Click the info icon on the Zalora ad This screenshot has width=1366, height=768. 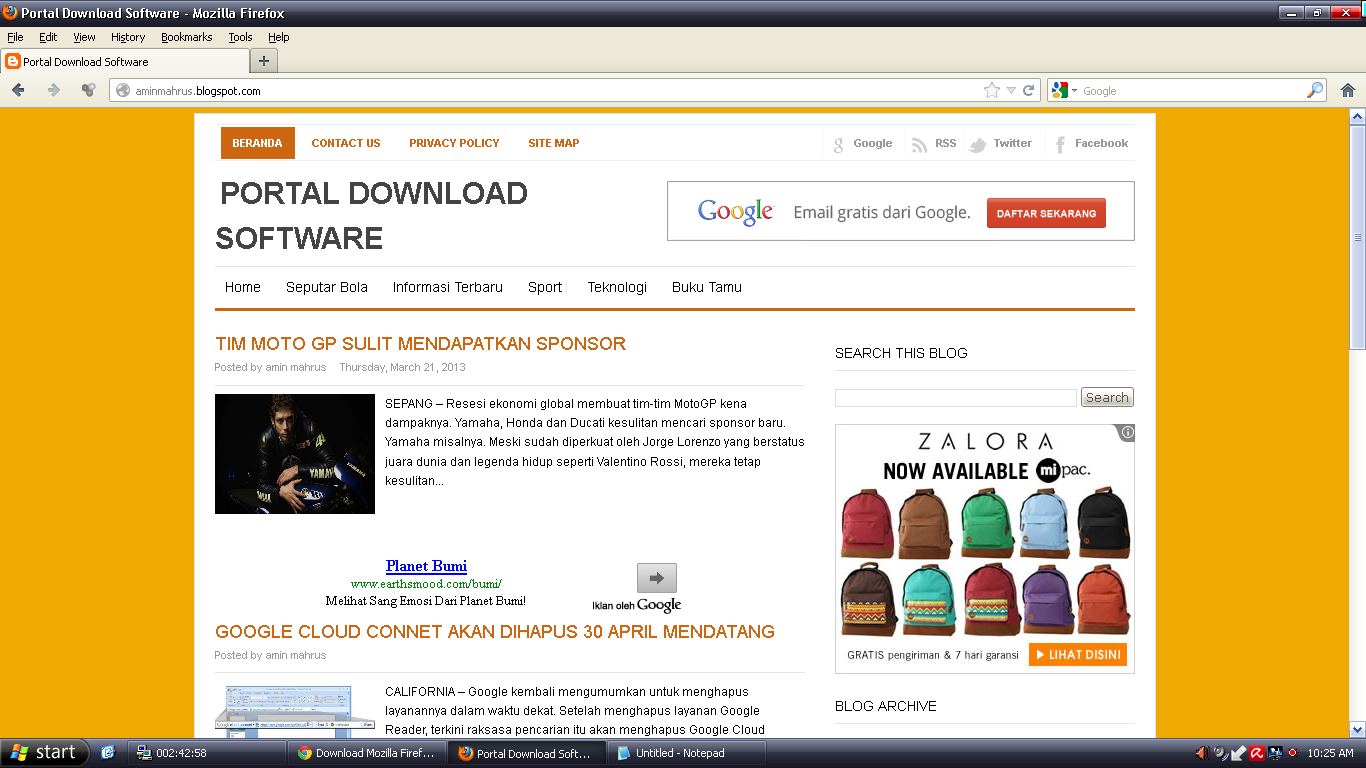pyautogui.click(x=1127, y=433)
